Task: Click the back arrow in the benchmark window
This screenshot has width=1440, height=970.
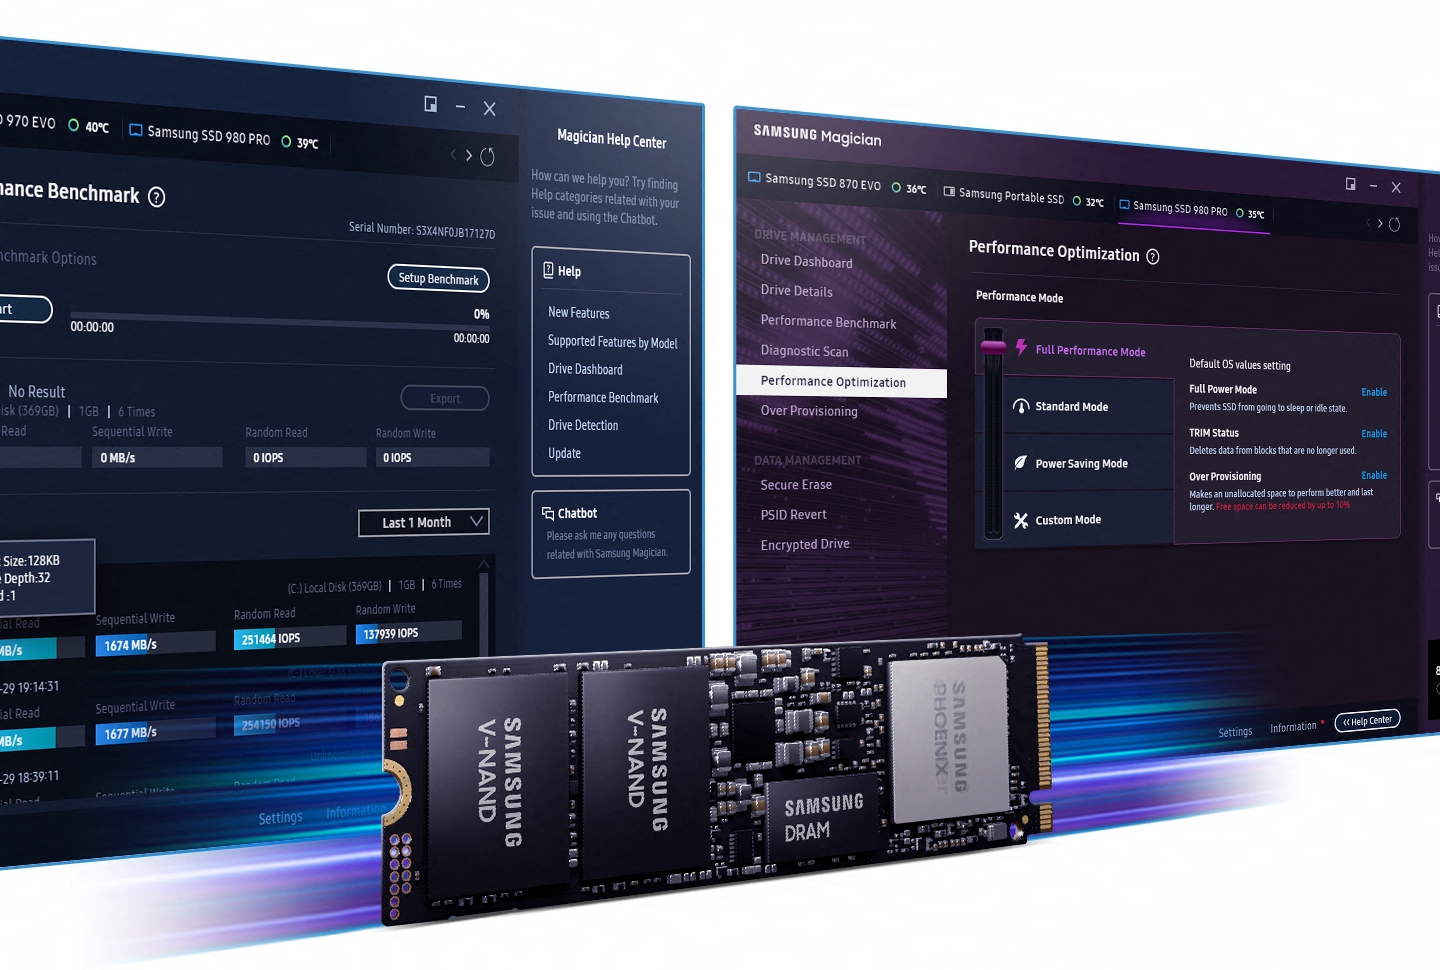Action: pos(453,154)
